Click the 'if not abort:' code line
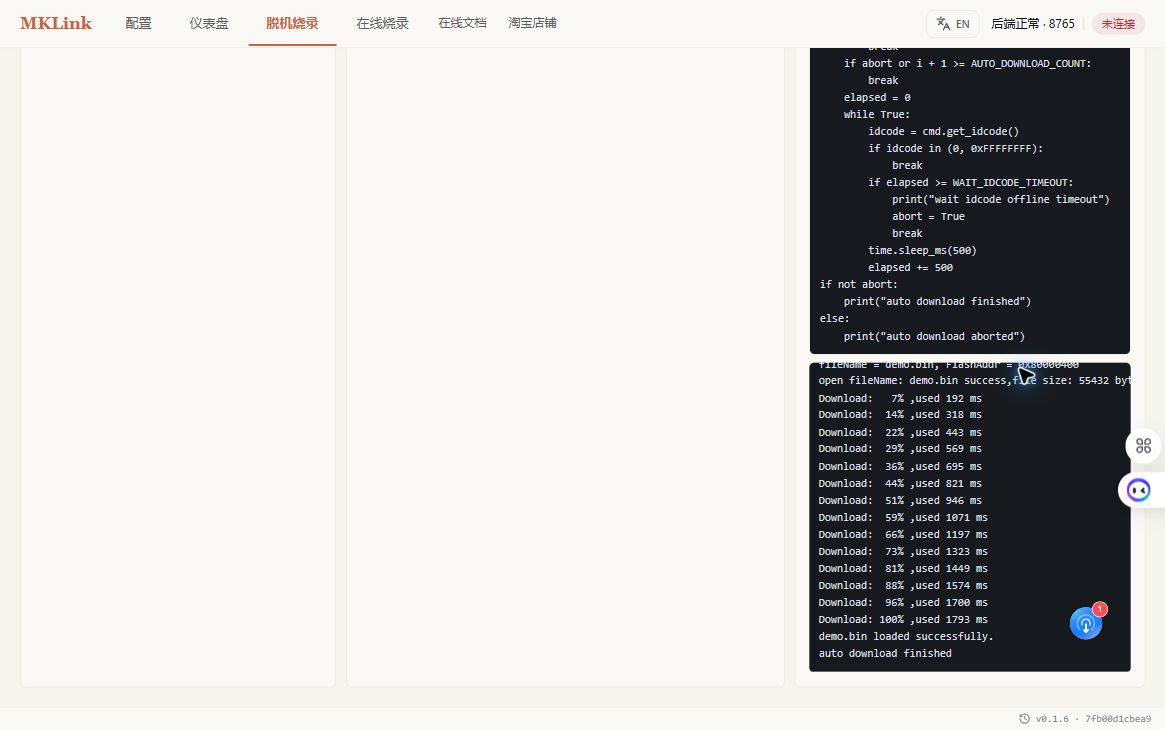 (x=858, y=285)
